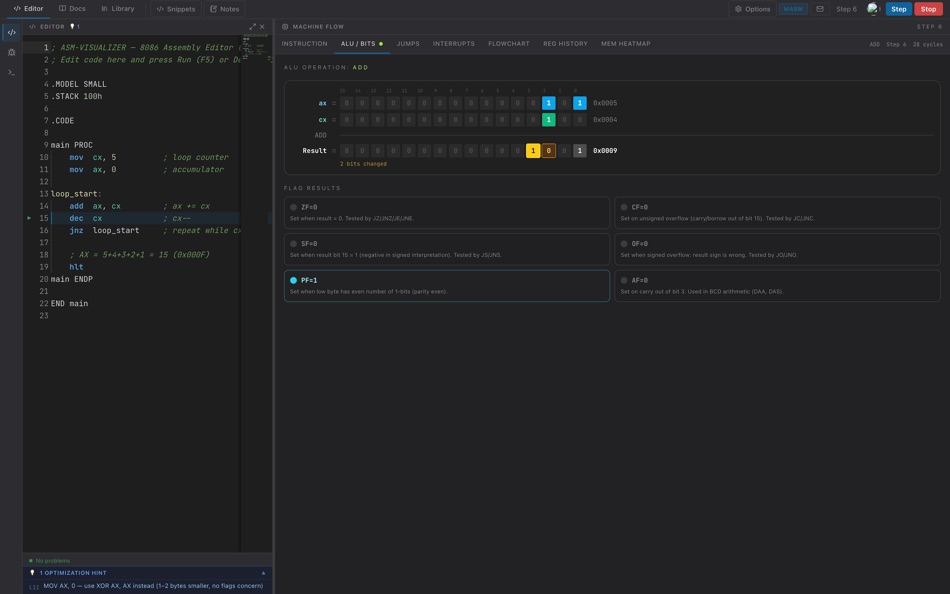Click the '28 cycles' counter text
Screen dimensions: 950x594
click(928, 44)
